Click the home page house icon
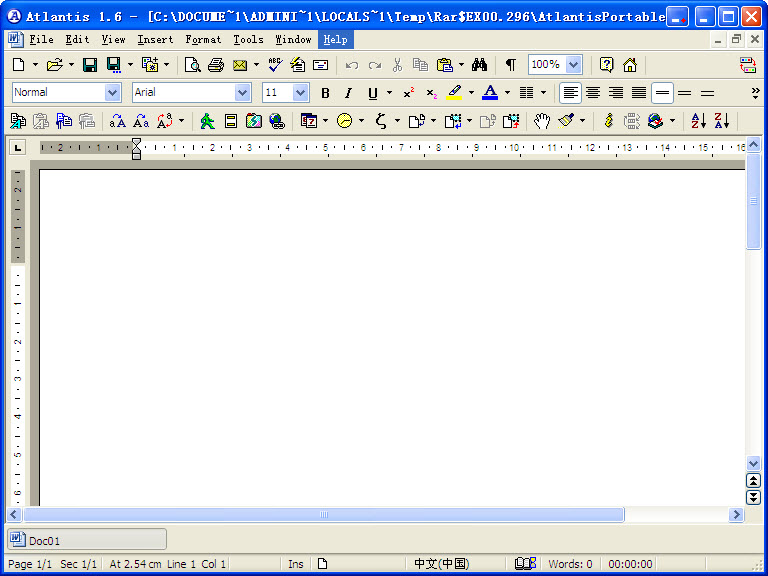Image resolution: width=768 pixels, height=576 pixels. (x=630, y=65)
